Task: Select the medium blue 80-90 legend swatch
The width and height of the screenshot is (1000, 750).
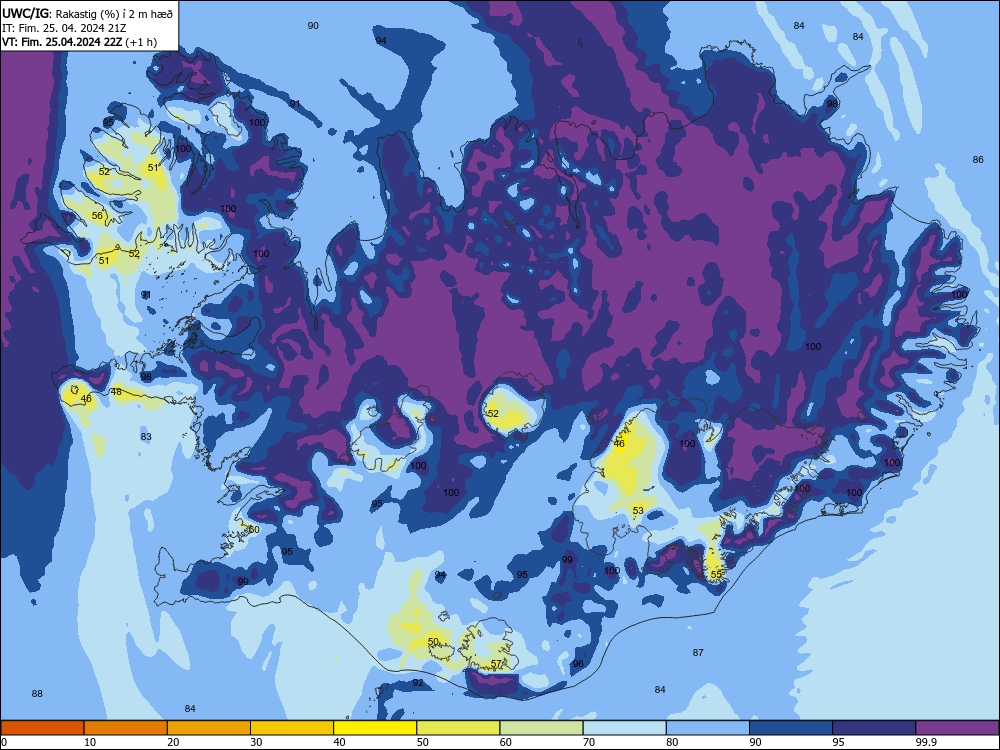Action: [x=708, y=728]
